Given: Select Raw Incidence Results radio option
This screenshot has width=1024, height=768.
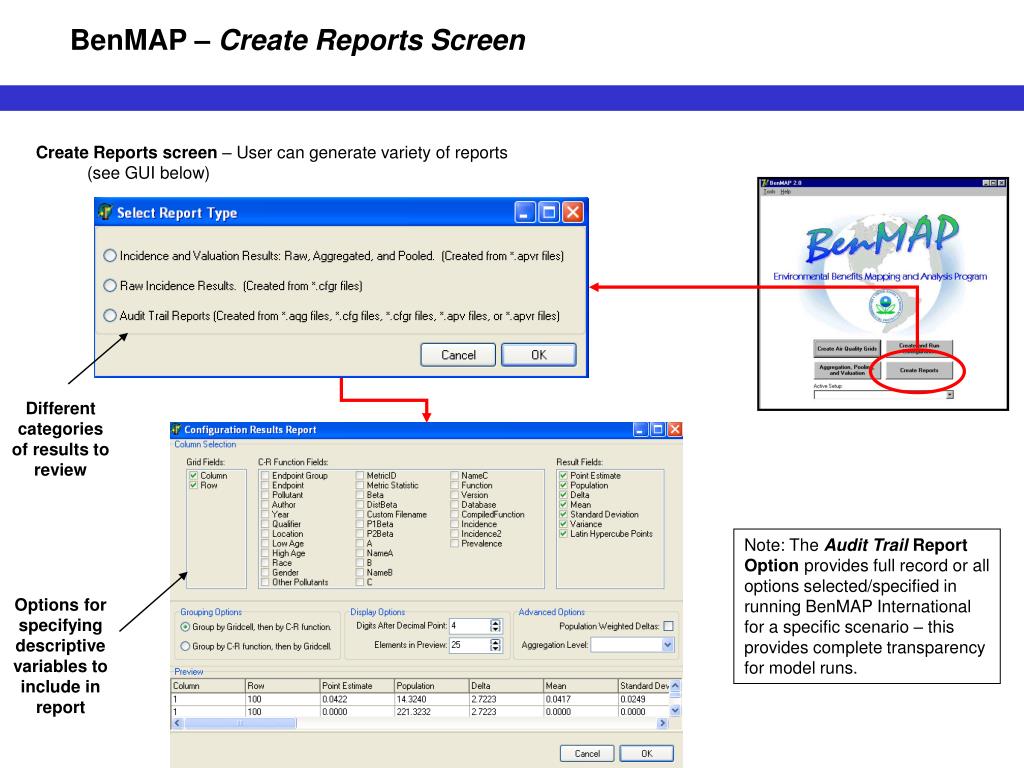Looking at the screenshot, I should [110, 286].
